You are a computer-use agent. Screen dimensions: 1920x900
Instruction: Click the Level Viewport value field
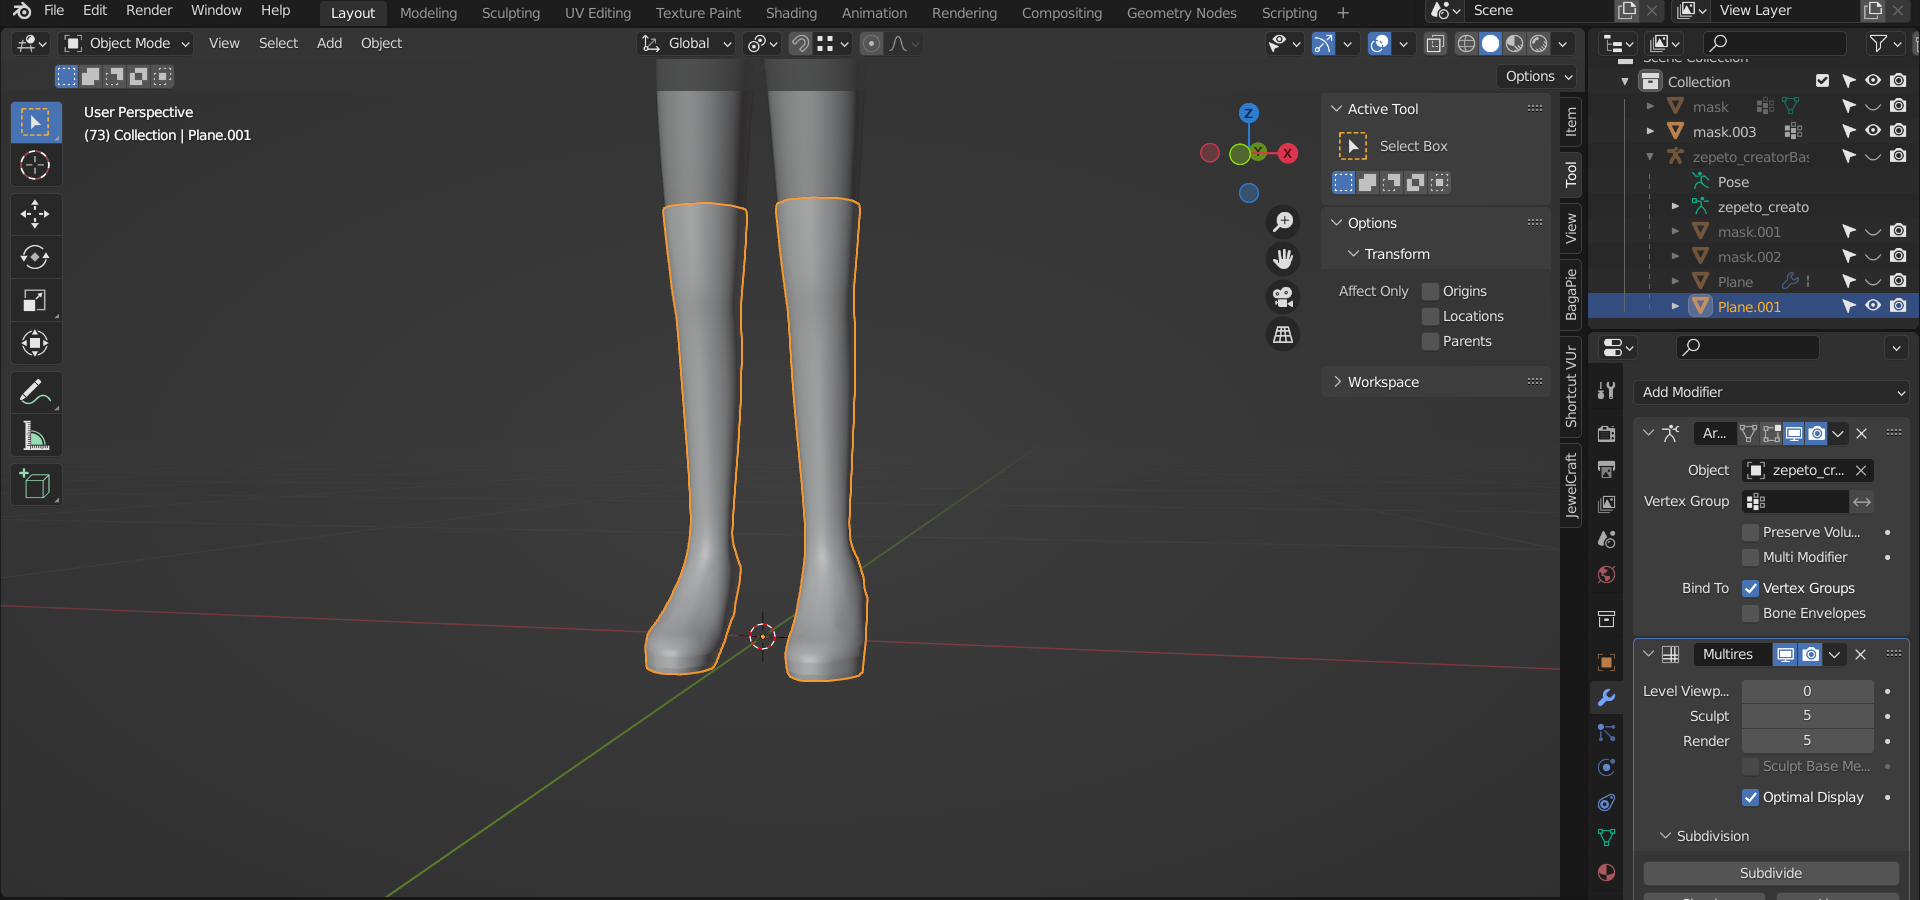coord(1807,691)
